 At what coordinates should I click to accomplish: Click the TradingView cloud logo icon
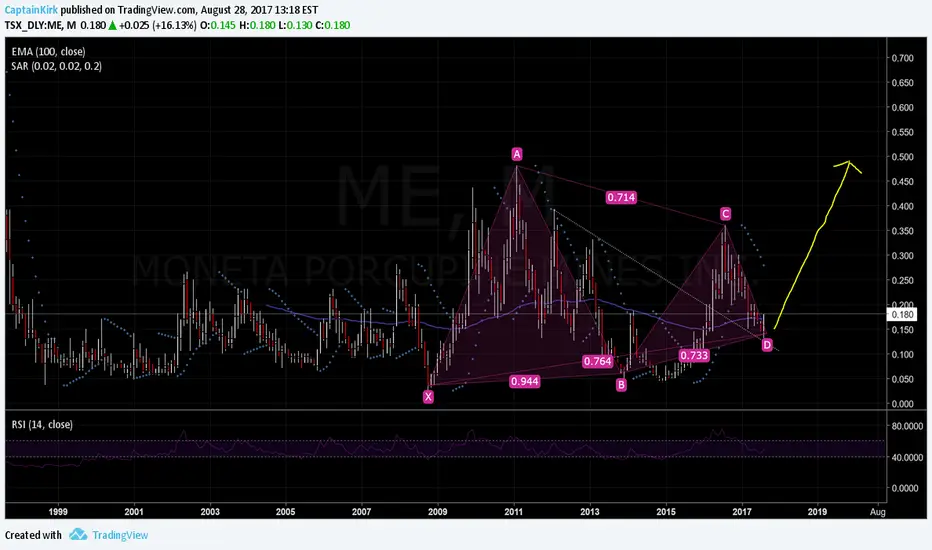(78, 535)
